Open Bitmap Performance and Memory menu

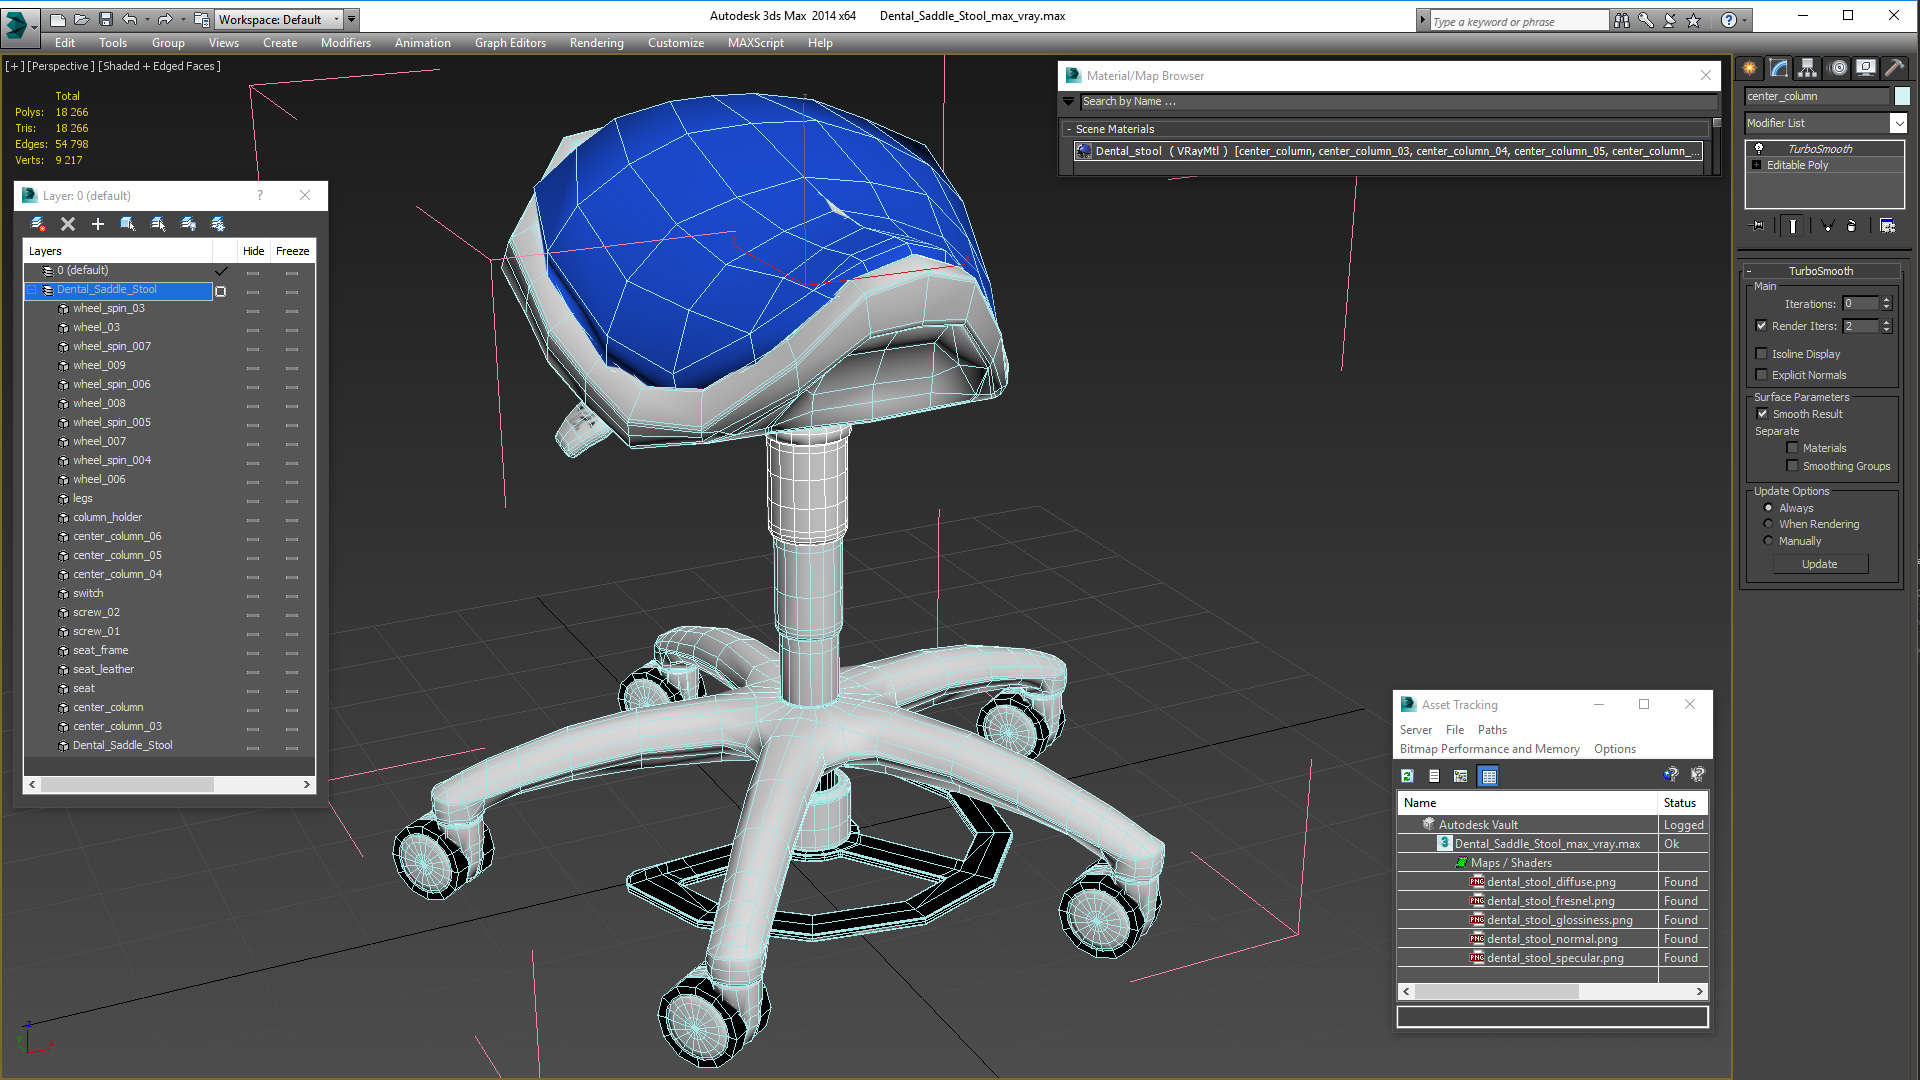1490,749
